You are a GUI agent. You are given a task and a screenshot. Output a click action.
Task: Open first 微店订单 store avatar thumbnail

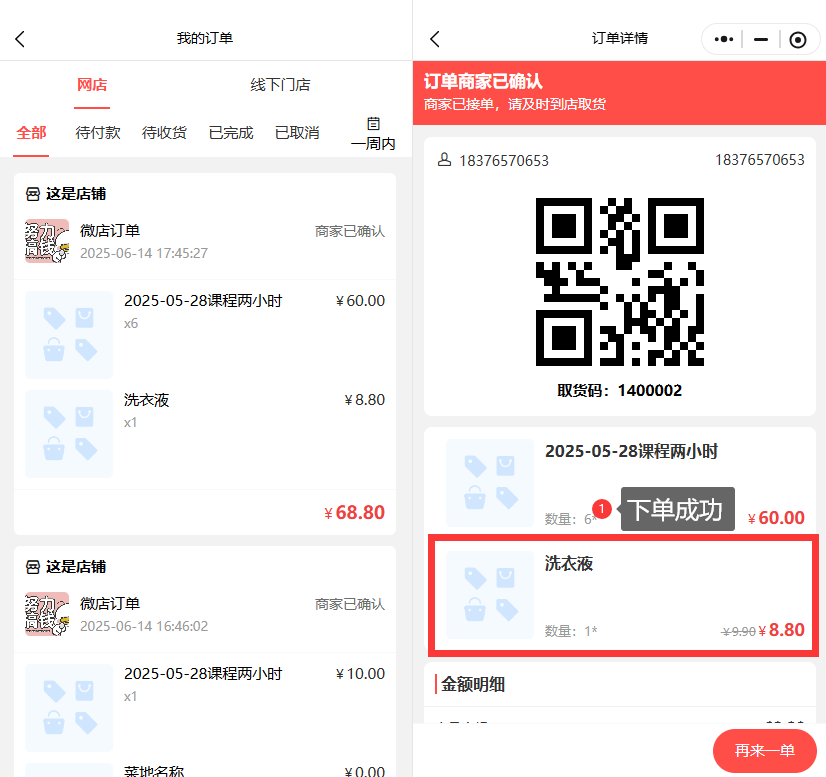(x=47, y=241)
